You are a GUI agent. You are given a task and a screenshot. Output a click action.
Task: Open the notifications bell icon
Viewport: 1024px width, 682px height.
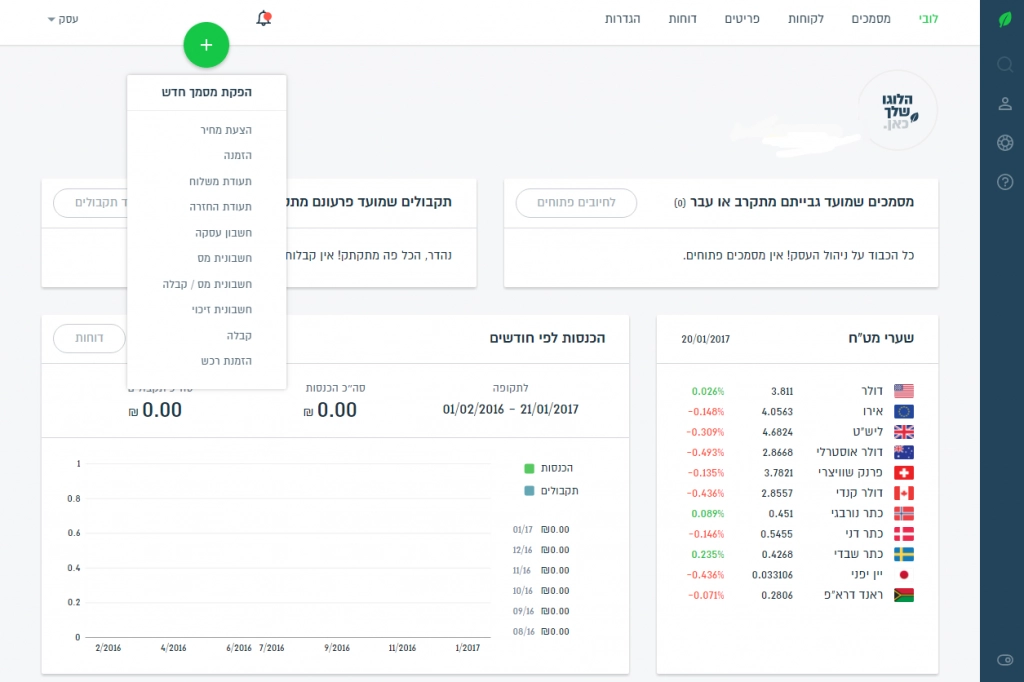coord(264,18)
